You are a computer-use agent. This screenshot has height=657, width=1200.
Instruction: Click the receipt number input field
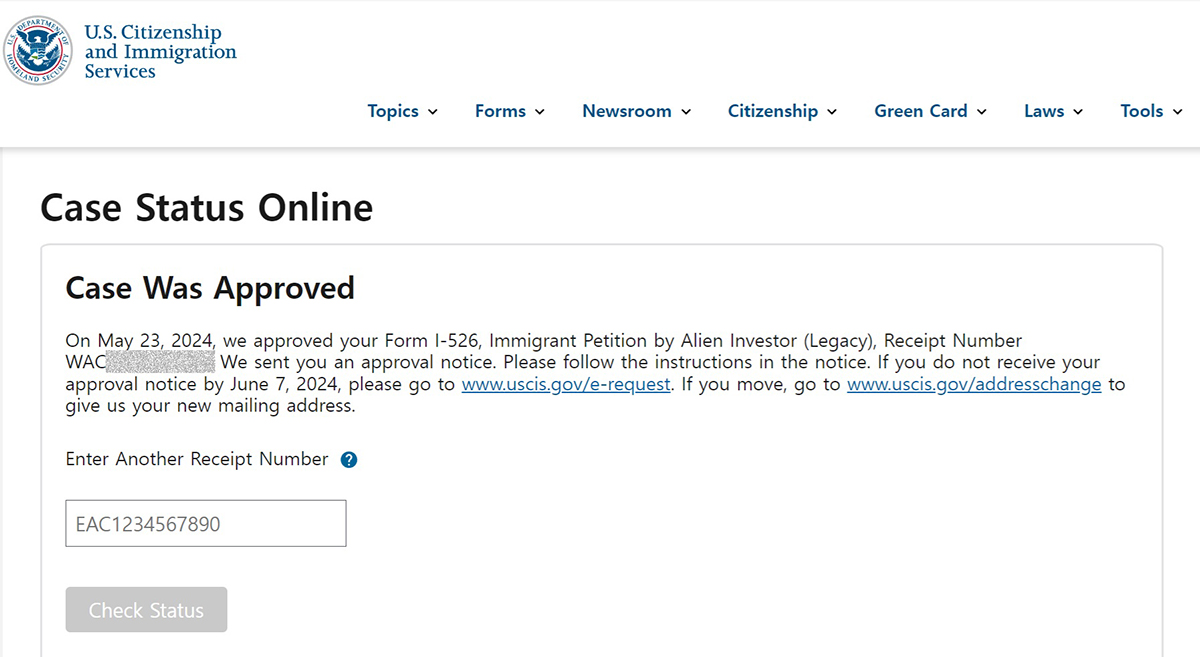[x=206, y=524]
